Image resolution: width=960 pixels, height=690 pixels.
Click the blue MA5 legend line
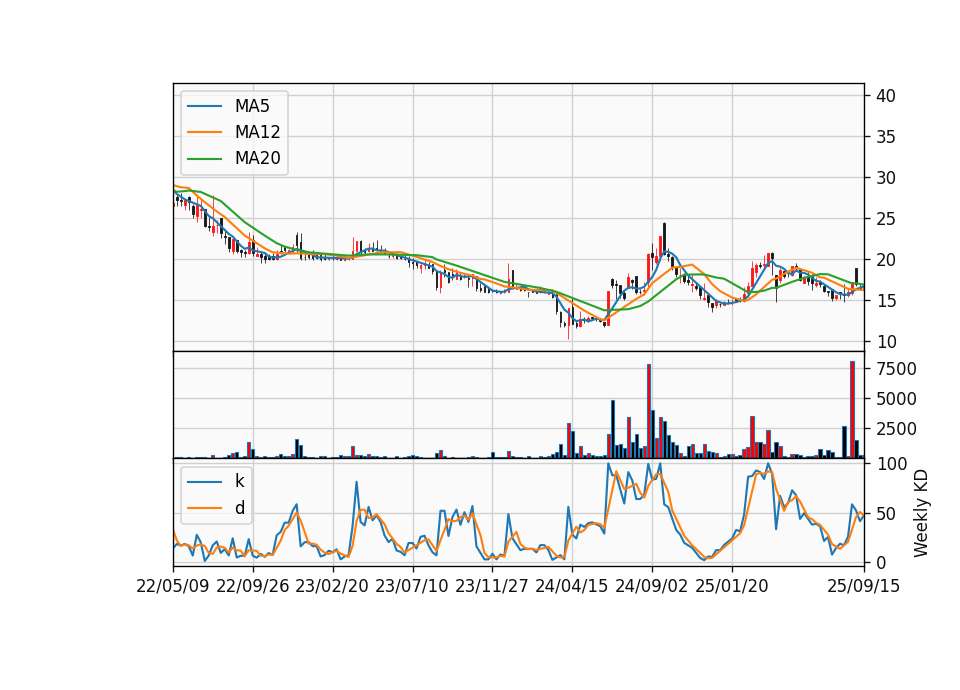point(204,107)
